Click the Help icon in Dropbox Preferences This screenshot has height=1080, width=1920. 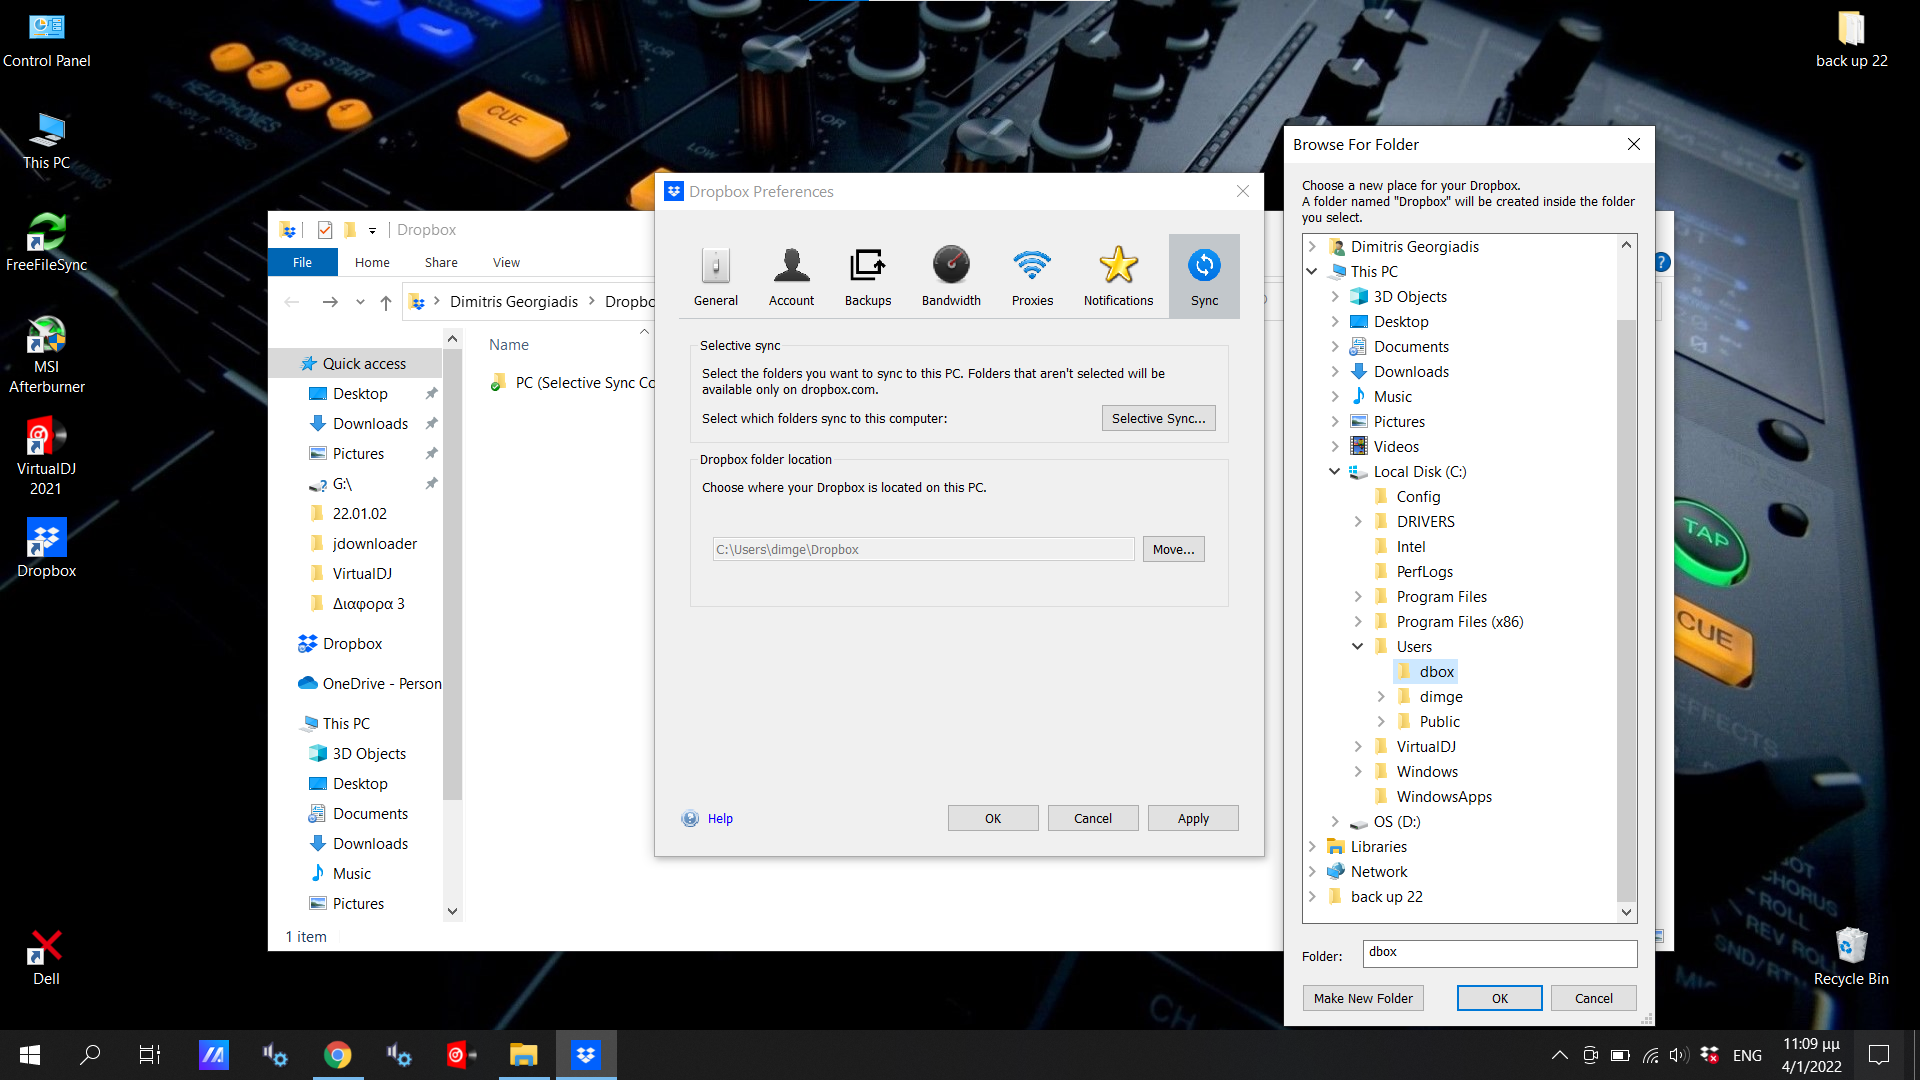pos(690,818)
